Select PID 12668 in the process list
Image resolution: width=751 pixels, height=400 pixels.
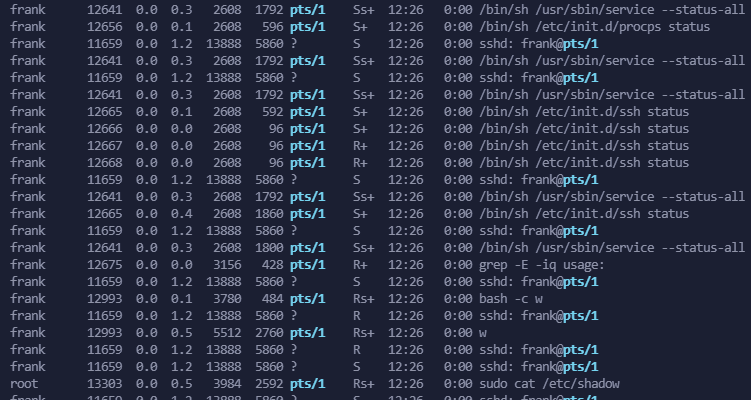point(105,162)
